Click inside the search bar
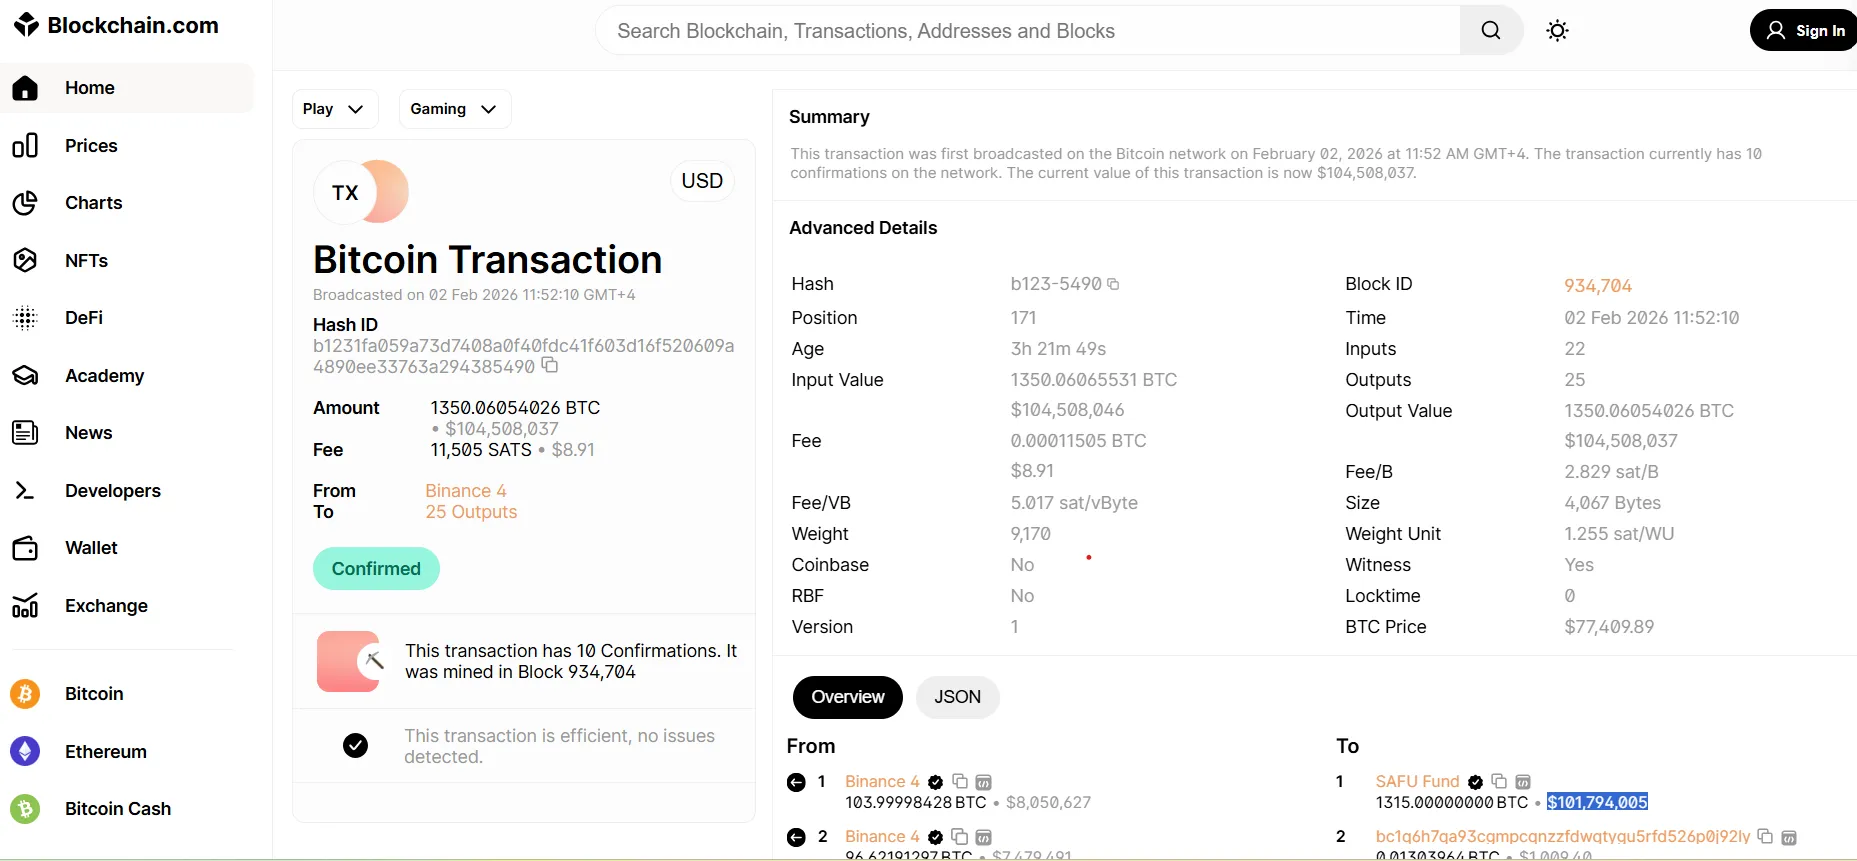 pyautogui.click(x=1000, y=30)
